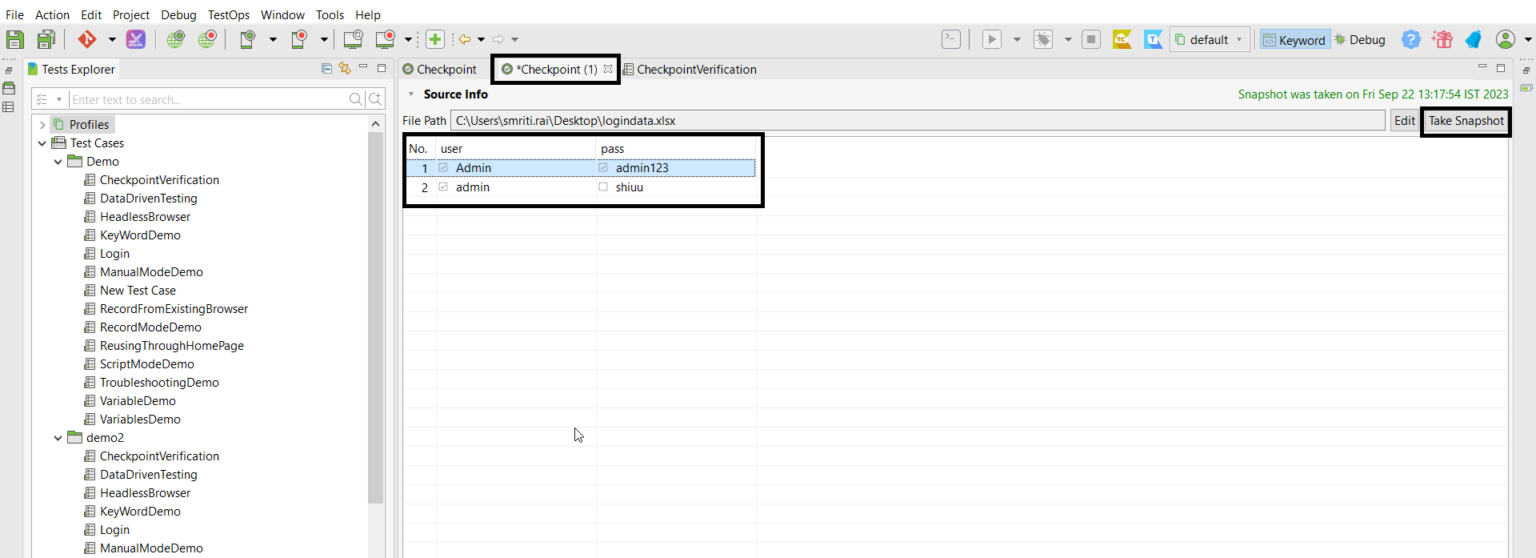Click the Stop execution icon
The width and height of the screenshot is (1536, 558).
pos(1092,40)
